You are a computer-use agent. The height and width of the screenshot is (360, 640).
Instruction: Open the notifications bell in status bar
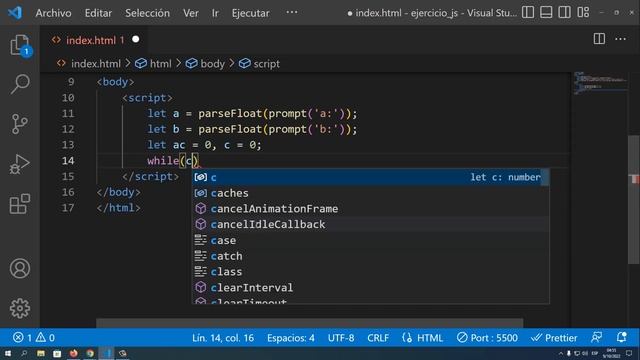click(621, 338)
